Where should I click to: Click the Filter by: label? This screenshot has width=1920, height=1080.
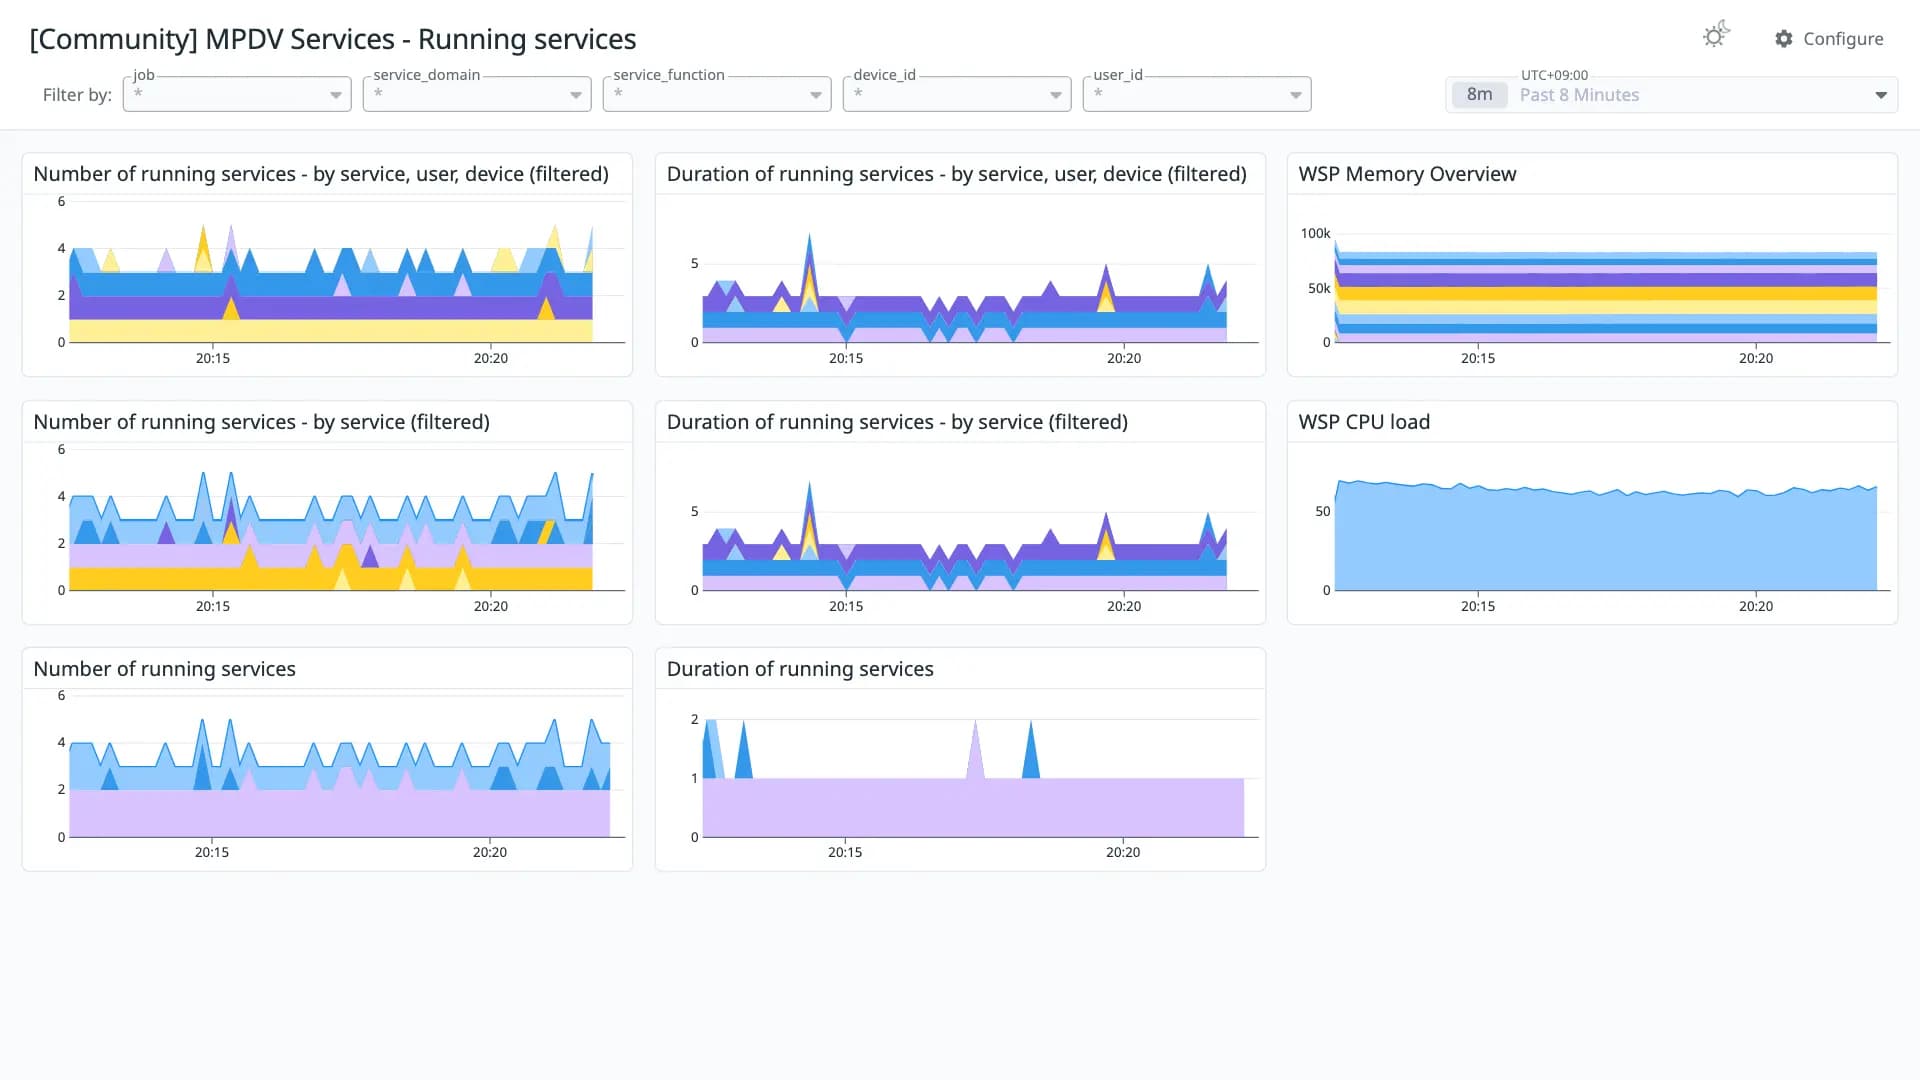click(x=77, y=95)
